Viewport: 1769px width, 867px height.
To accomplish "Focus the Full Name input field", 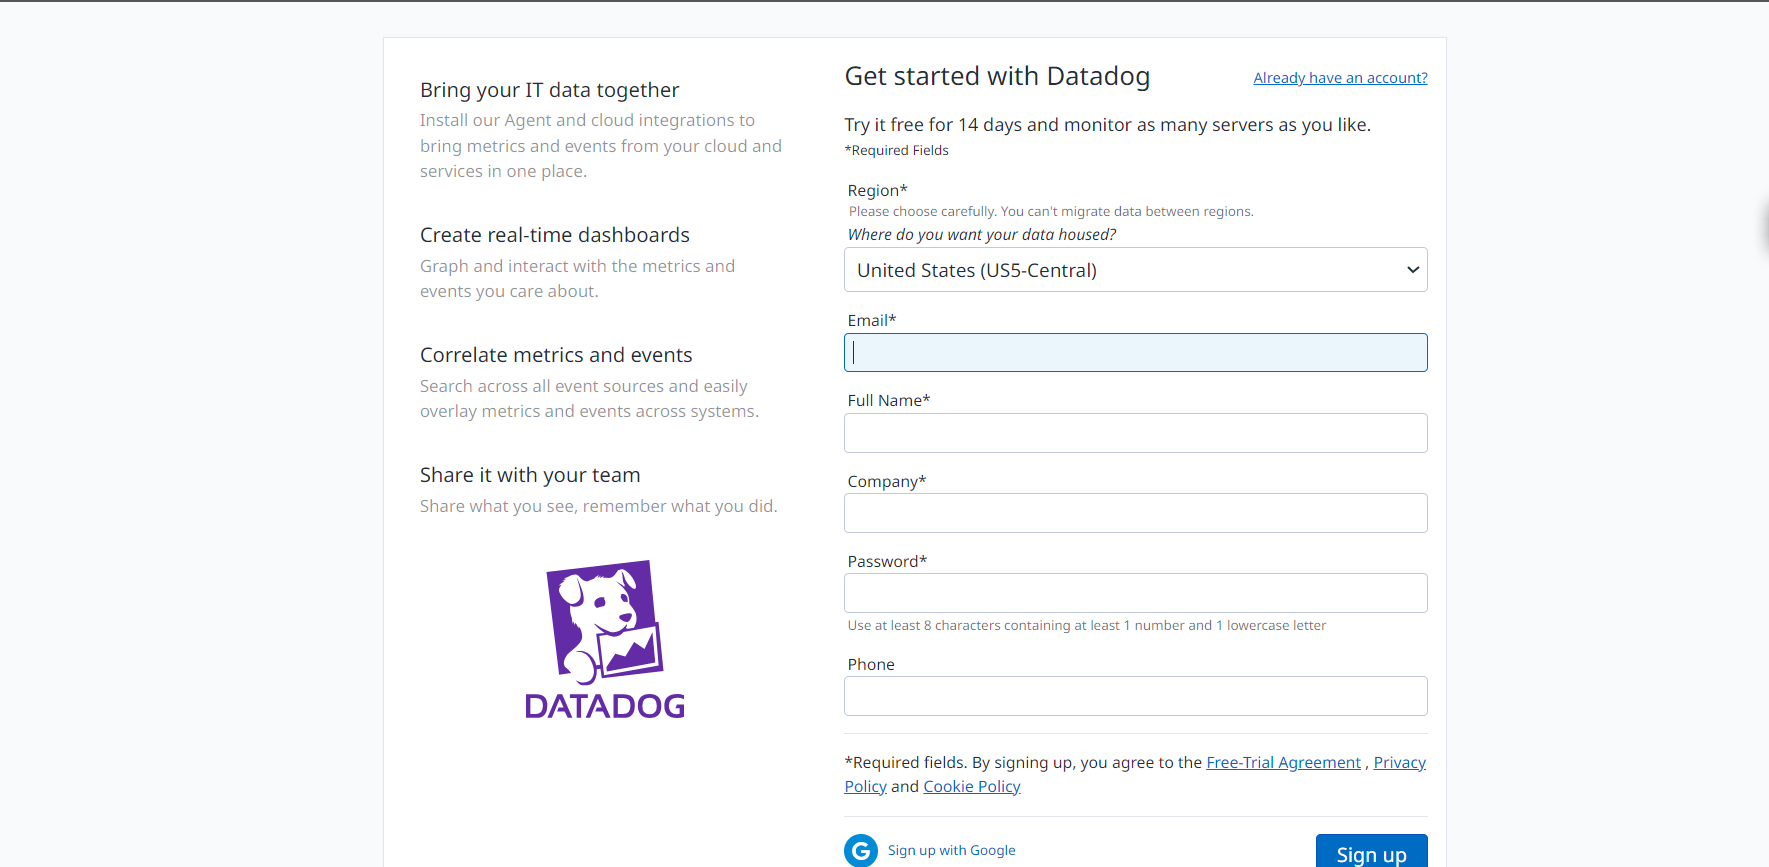I will (x=1135, y=433).
